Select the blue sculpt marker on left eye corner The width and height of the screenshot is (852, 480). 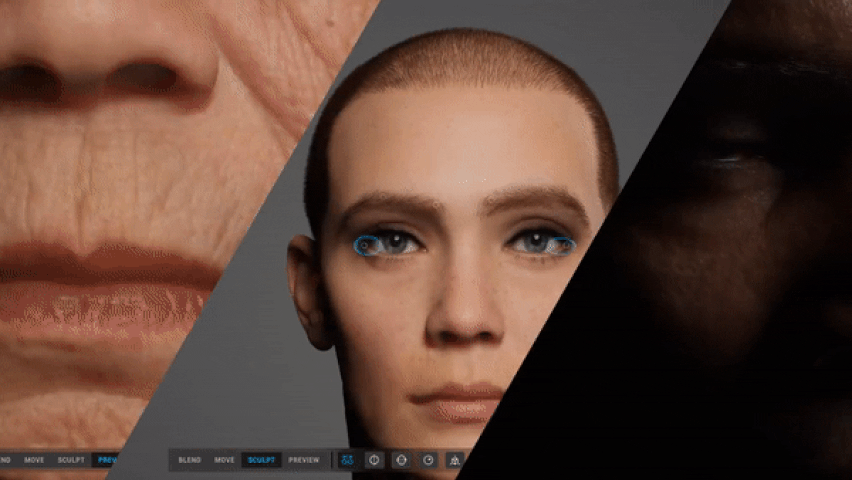point(365,246)
